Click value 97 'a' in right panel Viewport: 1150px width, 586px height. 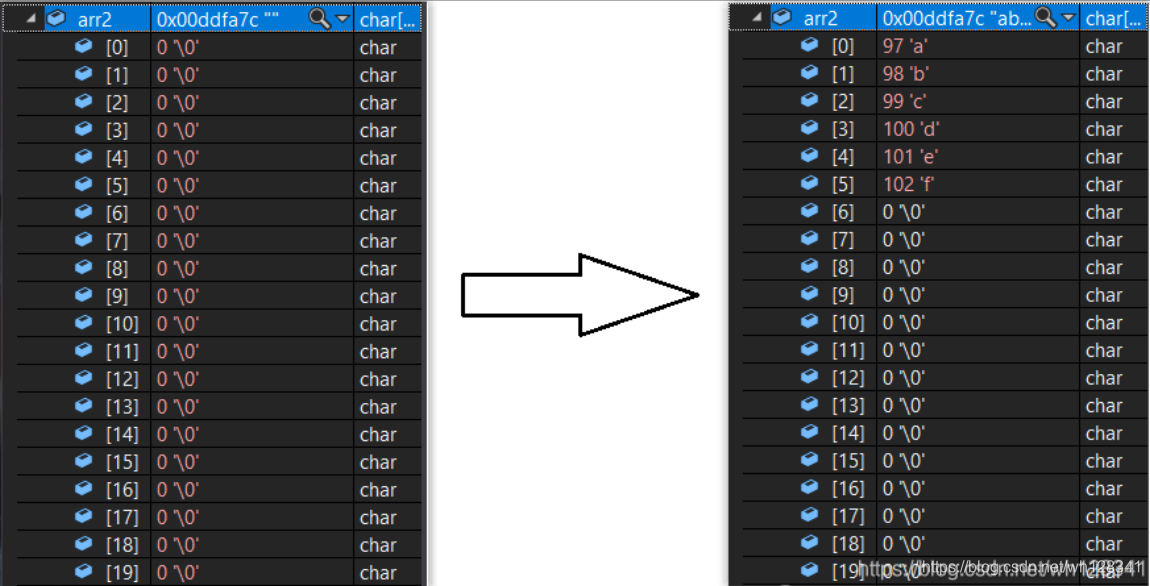[x=905, y=46]
